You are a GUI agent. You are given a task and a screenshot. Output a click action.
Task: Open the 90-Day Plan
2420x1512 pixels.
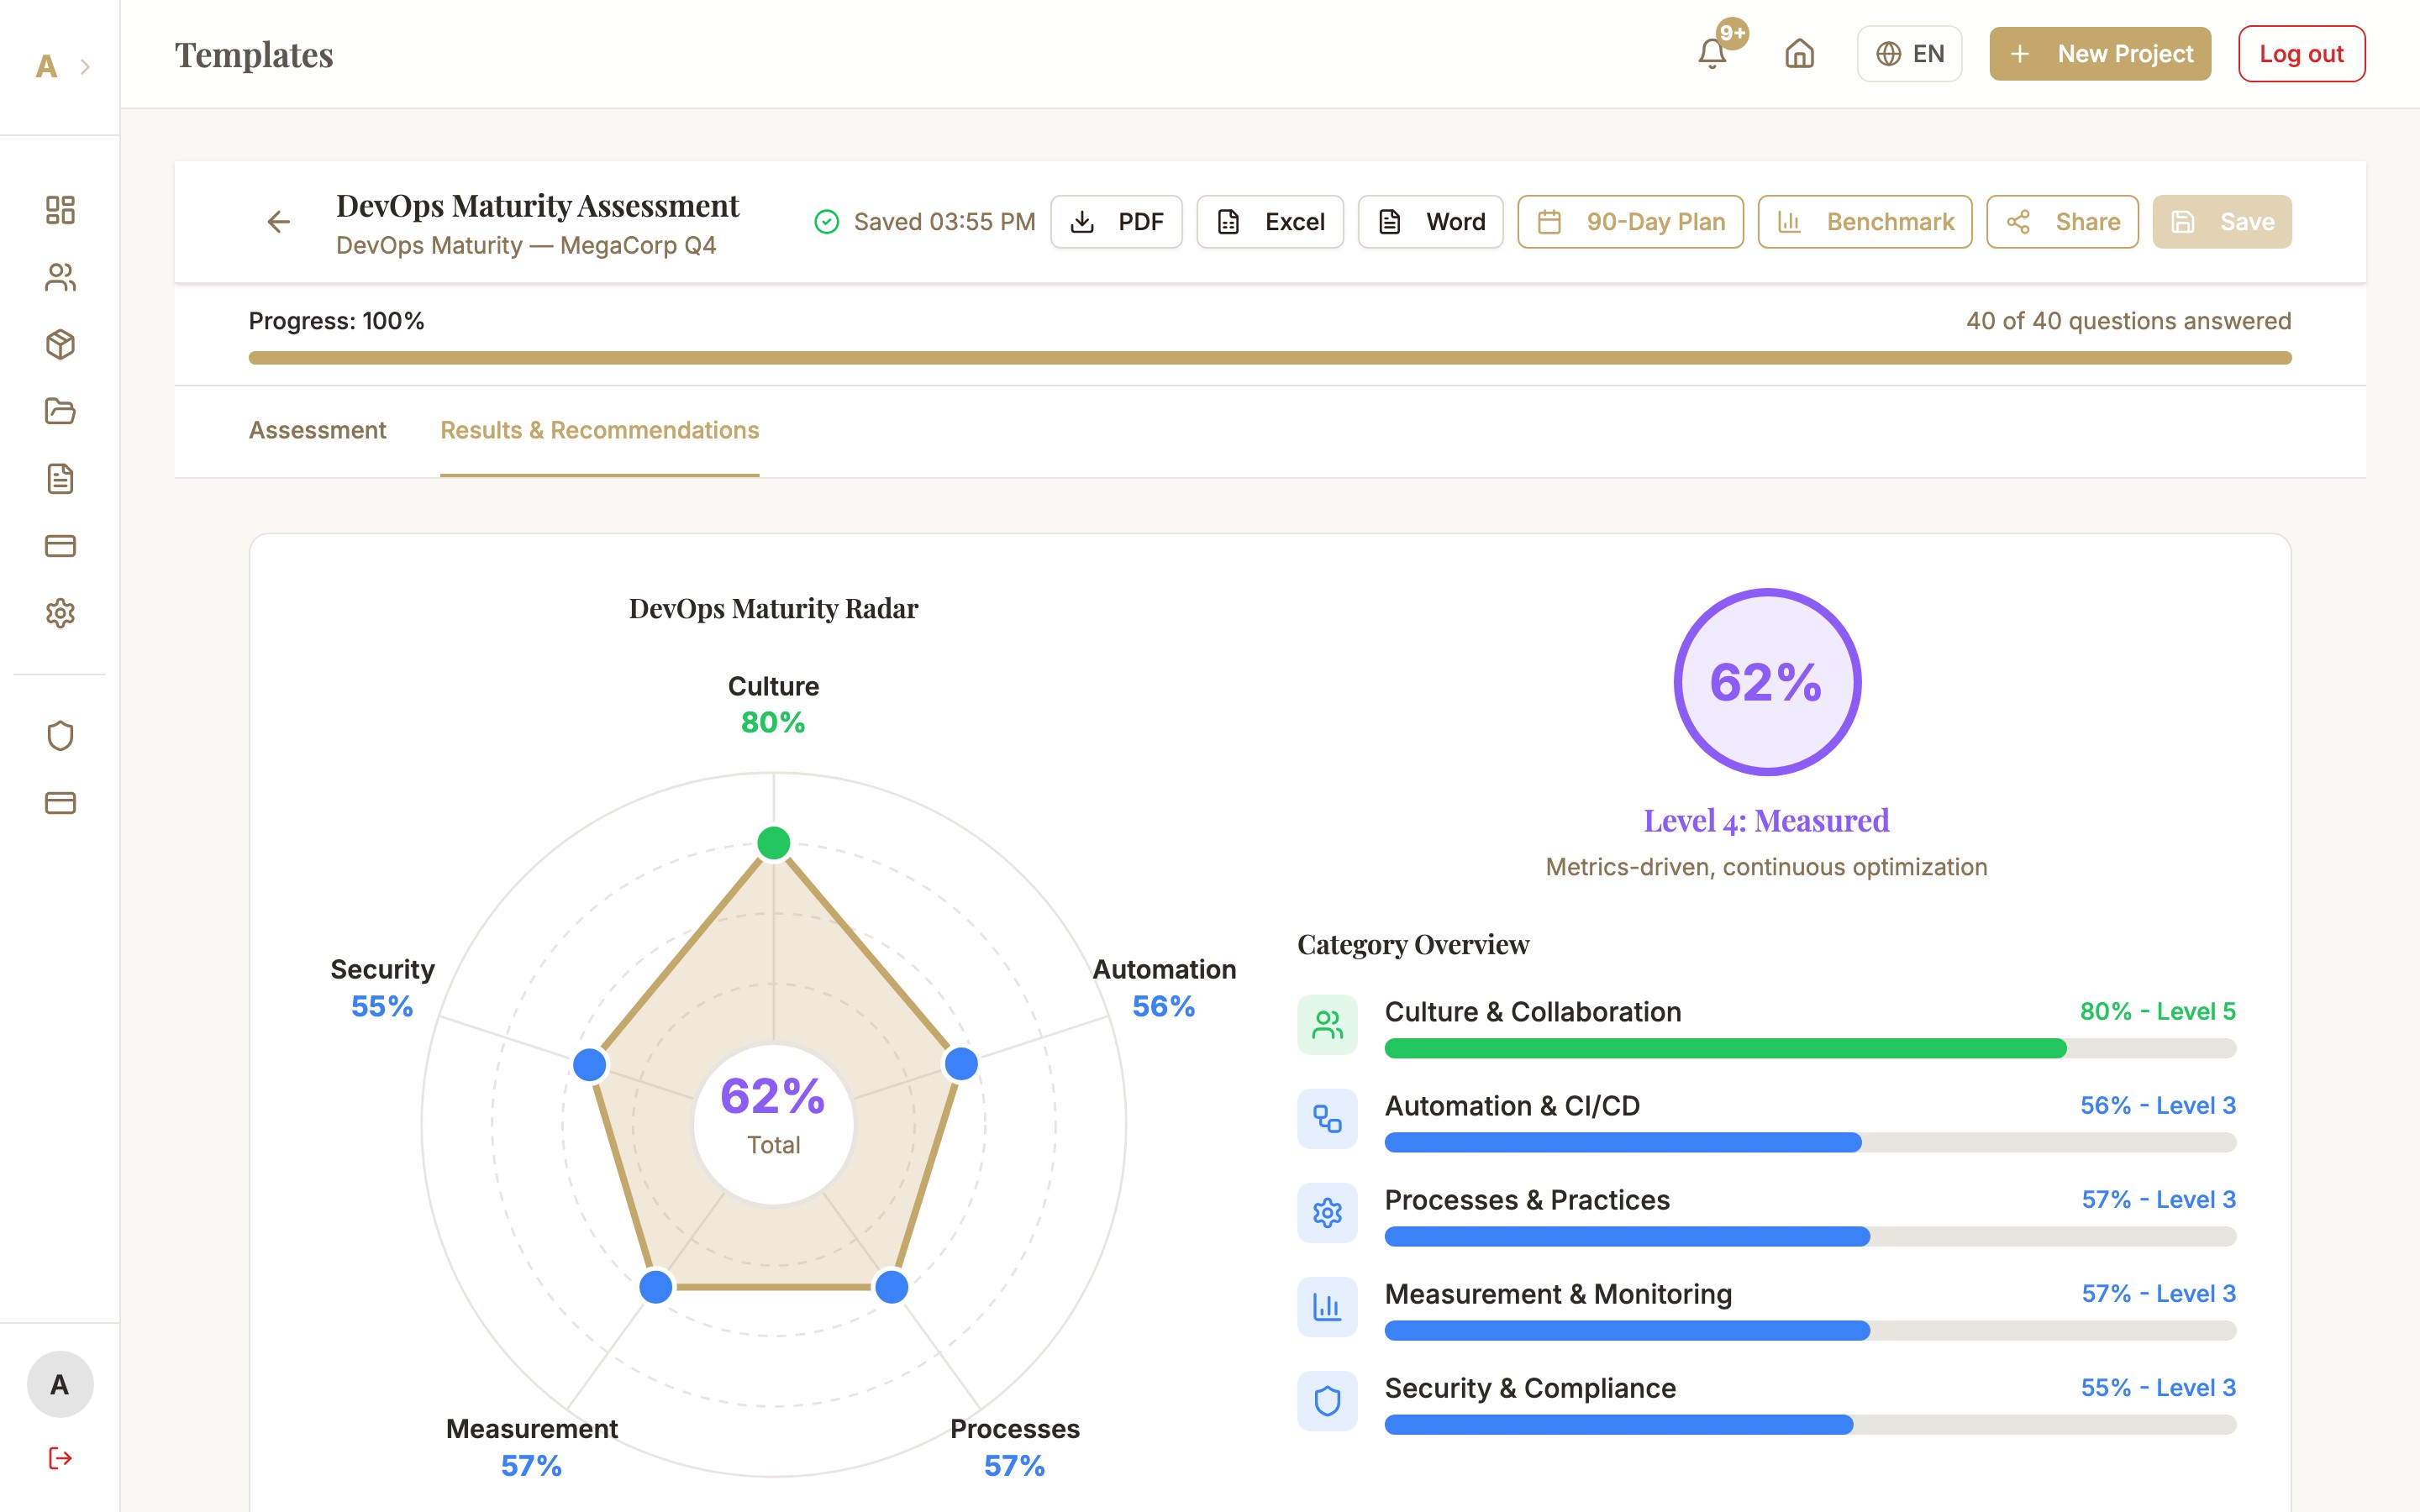(x=1630, y=222)
